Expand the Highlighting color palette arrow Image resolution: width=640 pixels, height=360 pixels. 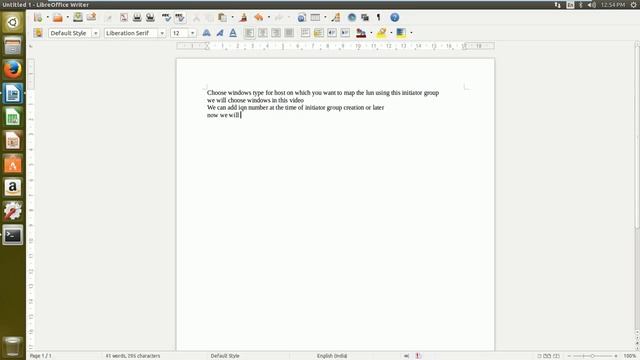(391, 33)
